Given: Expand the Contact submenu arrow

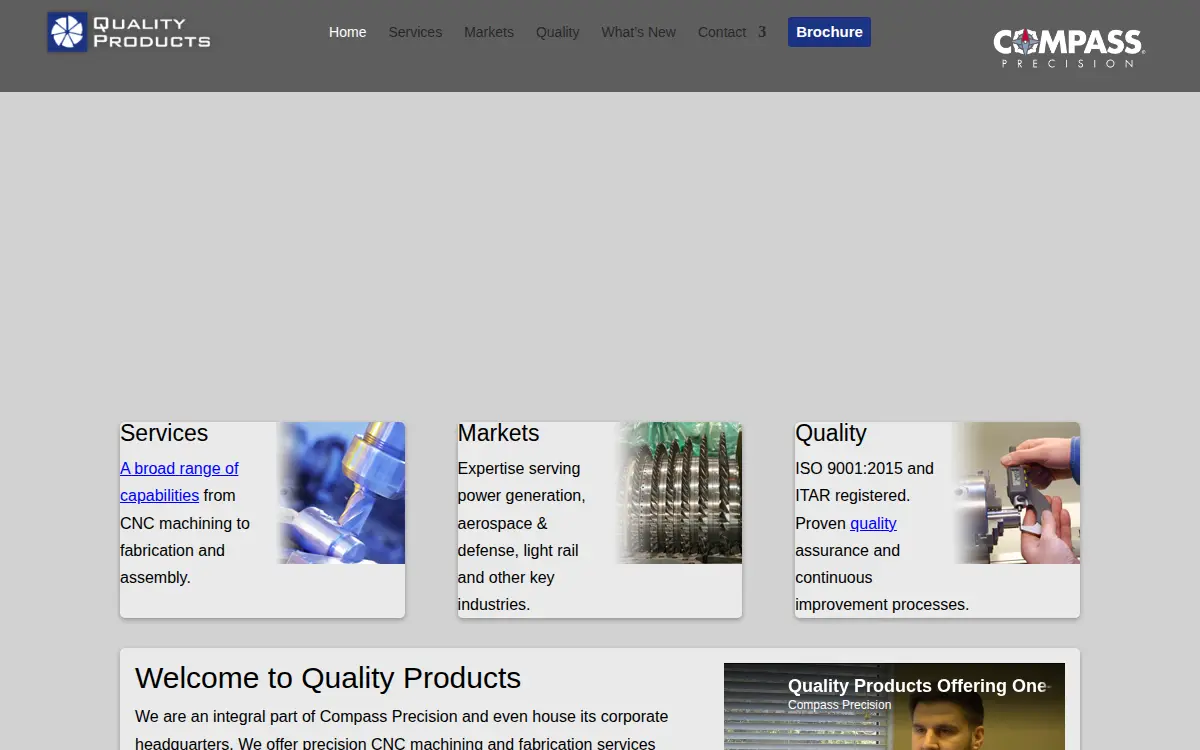Looking at the screenshot, I should tap(762, 32).
